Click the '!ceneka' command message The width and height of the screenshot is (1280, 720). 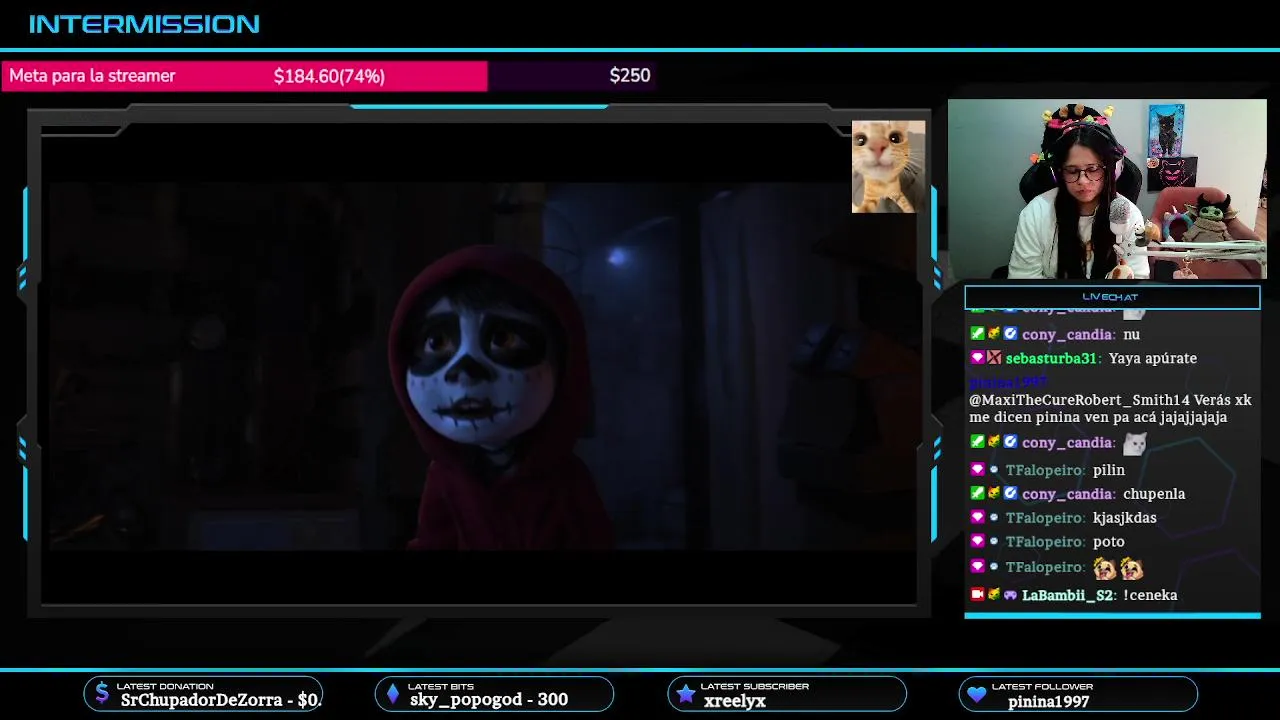point(1150,595)
